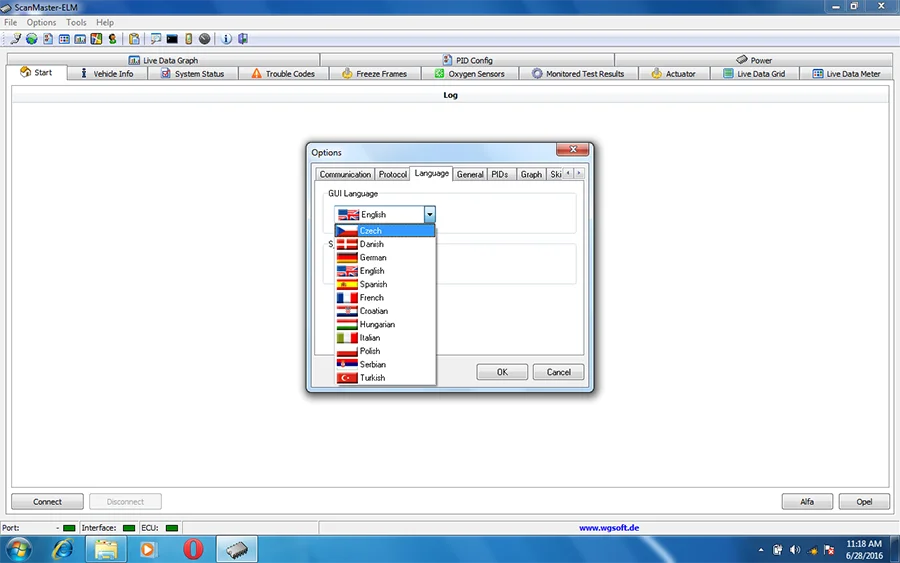Image resolution: width=900 pixels, height=563 pixels.
Task: Open the www.wgsoft.de link
Action: [609, 528]
